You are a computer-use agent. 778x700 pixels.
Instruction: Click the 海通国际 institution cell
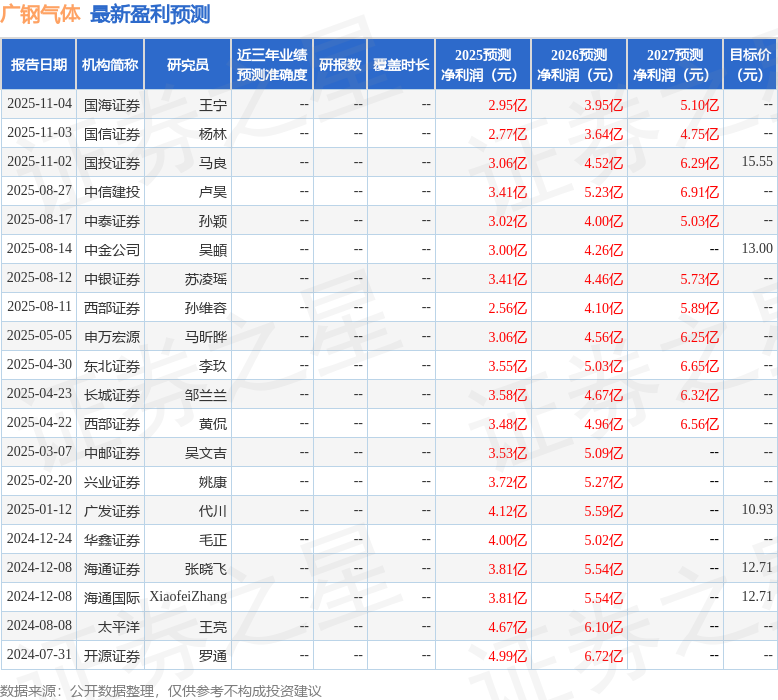coord(112,598)
